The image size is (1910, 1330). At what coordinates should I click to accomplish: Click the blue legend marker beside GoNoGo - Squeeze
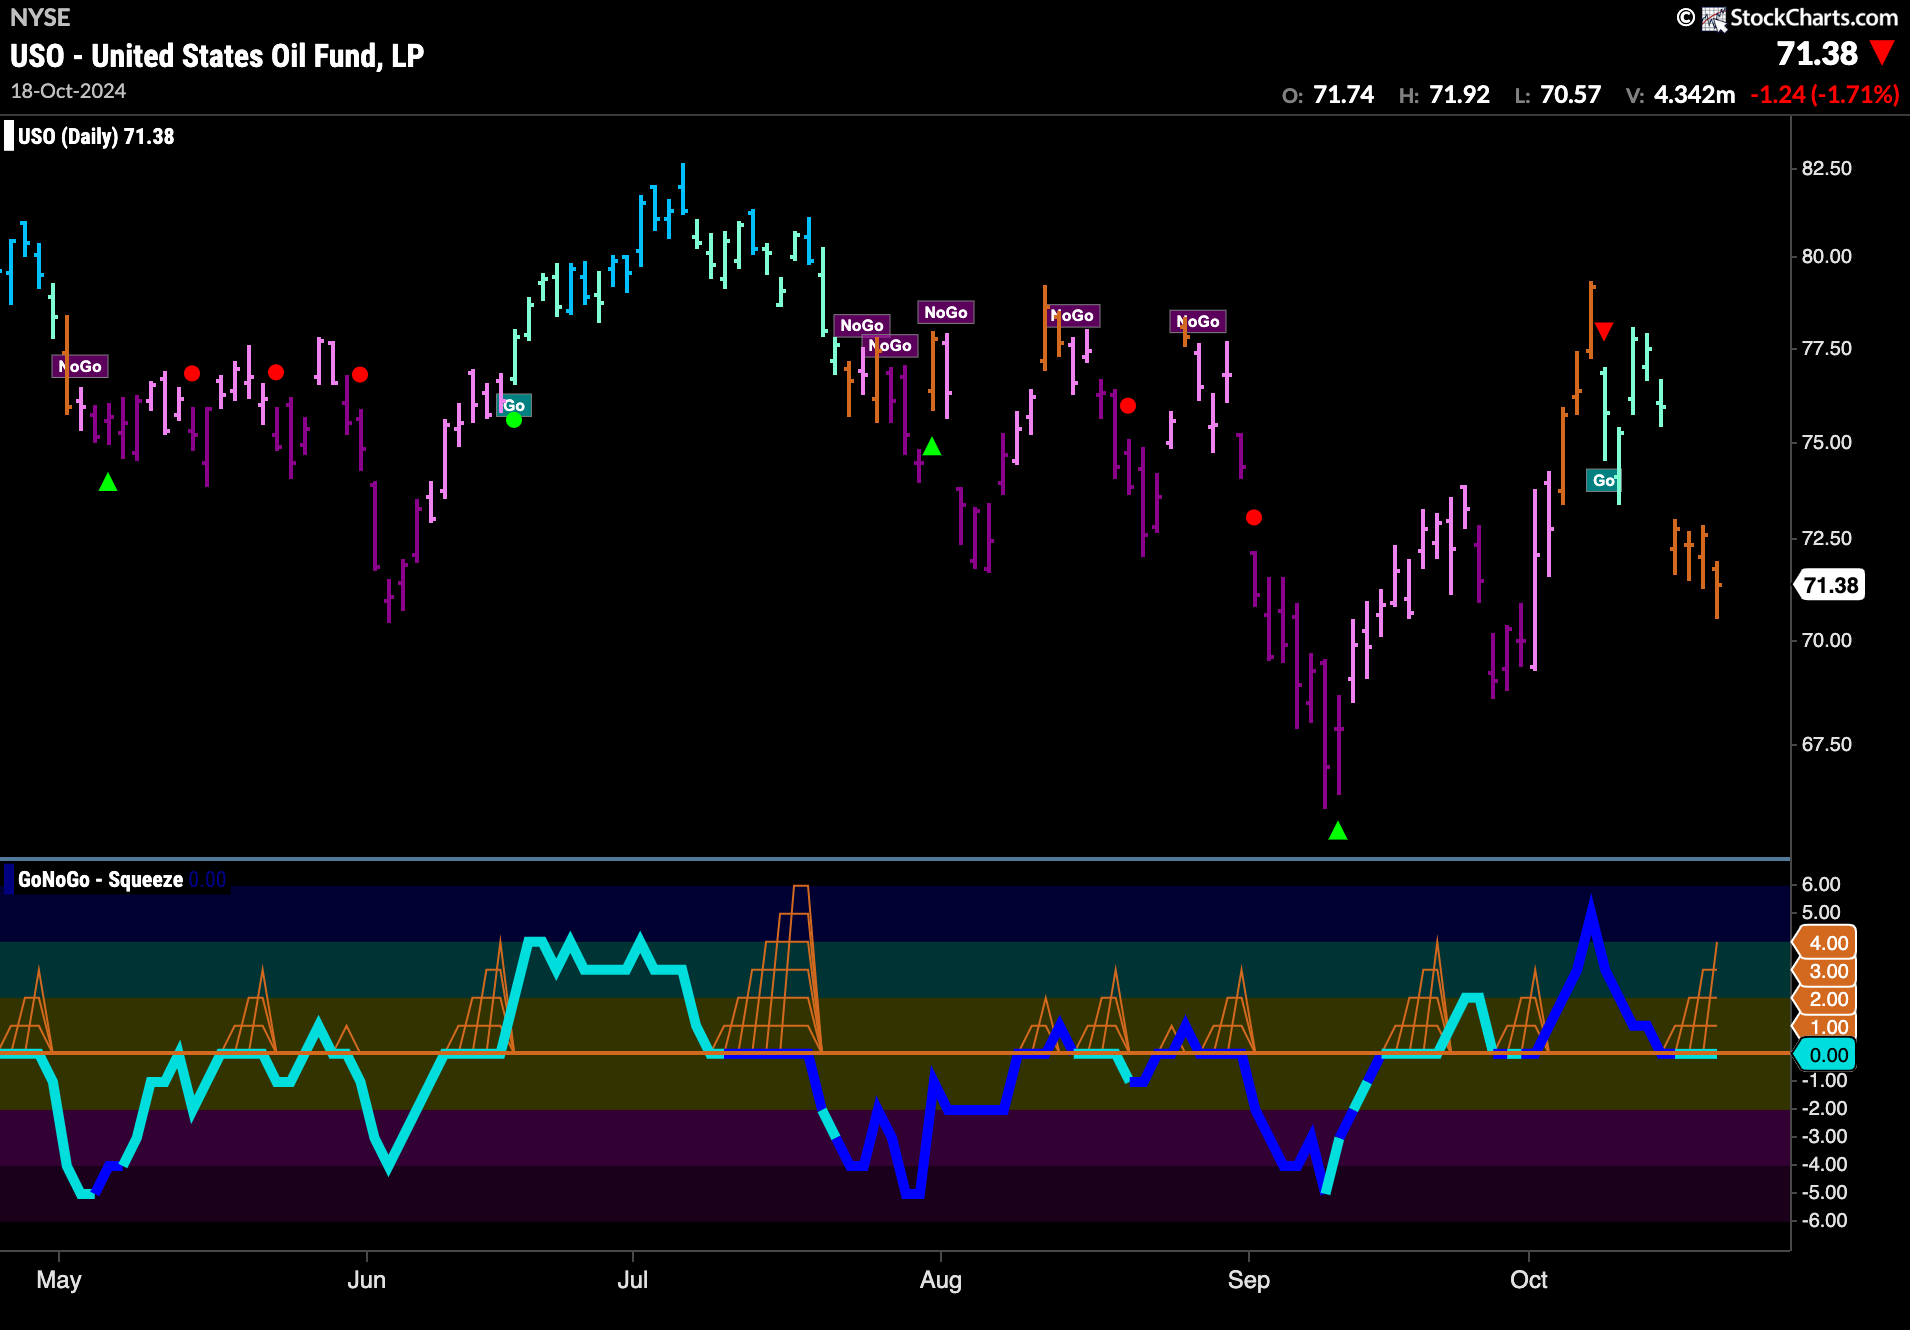[9, 879]
